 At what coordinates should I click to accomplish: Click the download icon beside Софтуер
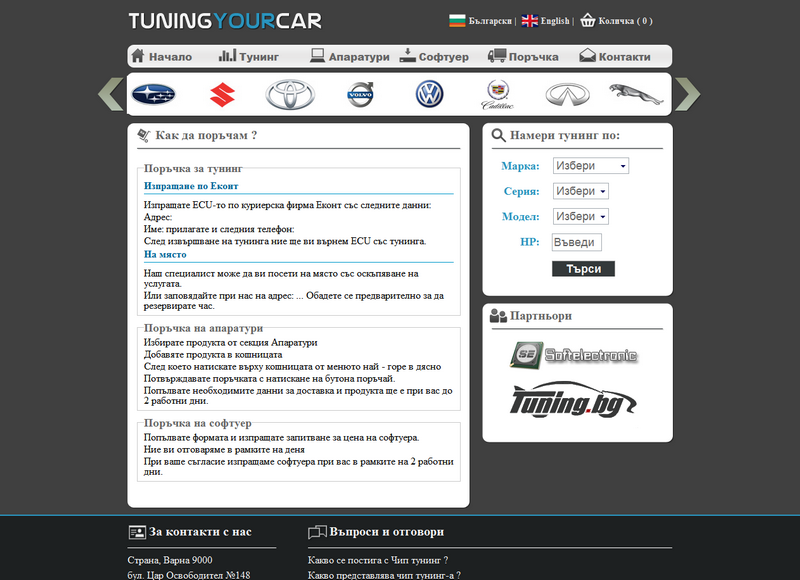[408, 56]
